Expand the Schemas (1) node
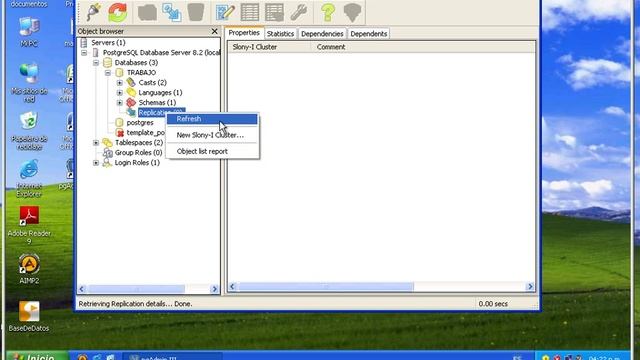 [120, 103]
